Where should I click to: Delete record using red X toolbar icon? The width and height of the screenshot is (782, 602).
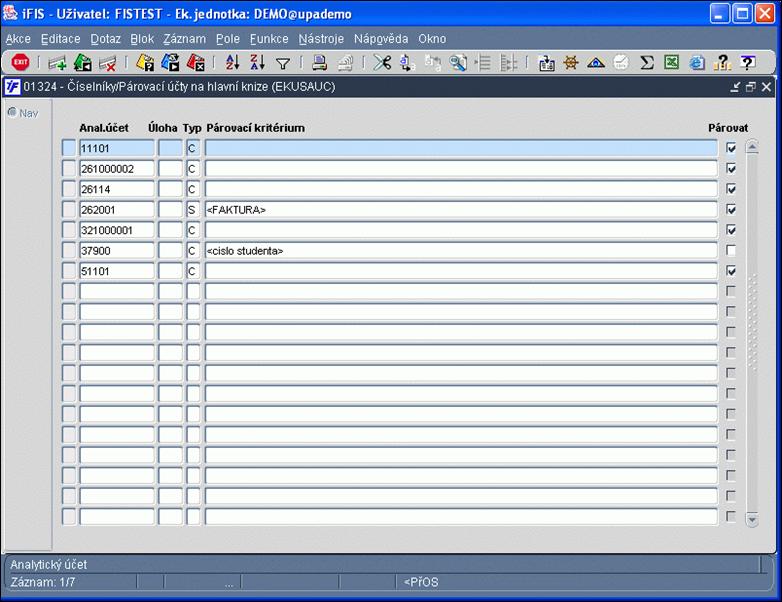tap(107, 63)
